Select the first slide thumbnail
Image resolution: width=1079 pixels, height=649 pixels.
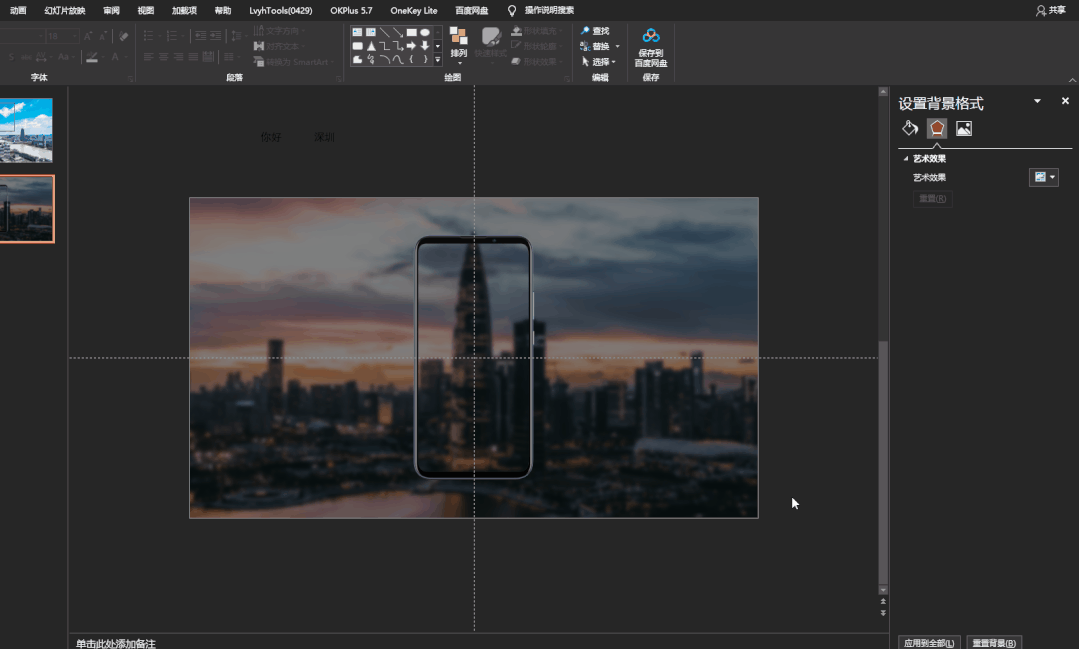[x=27, y=130]
